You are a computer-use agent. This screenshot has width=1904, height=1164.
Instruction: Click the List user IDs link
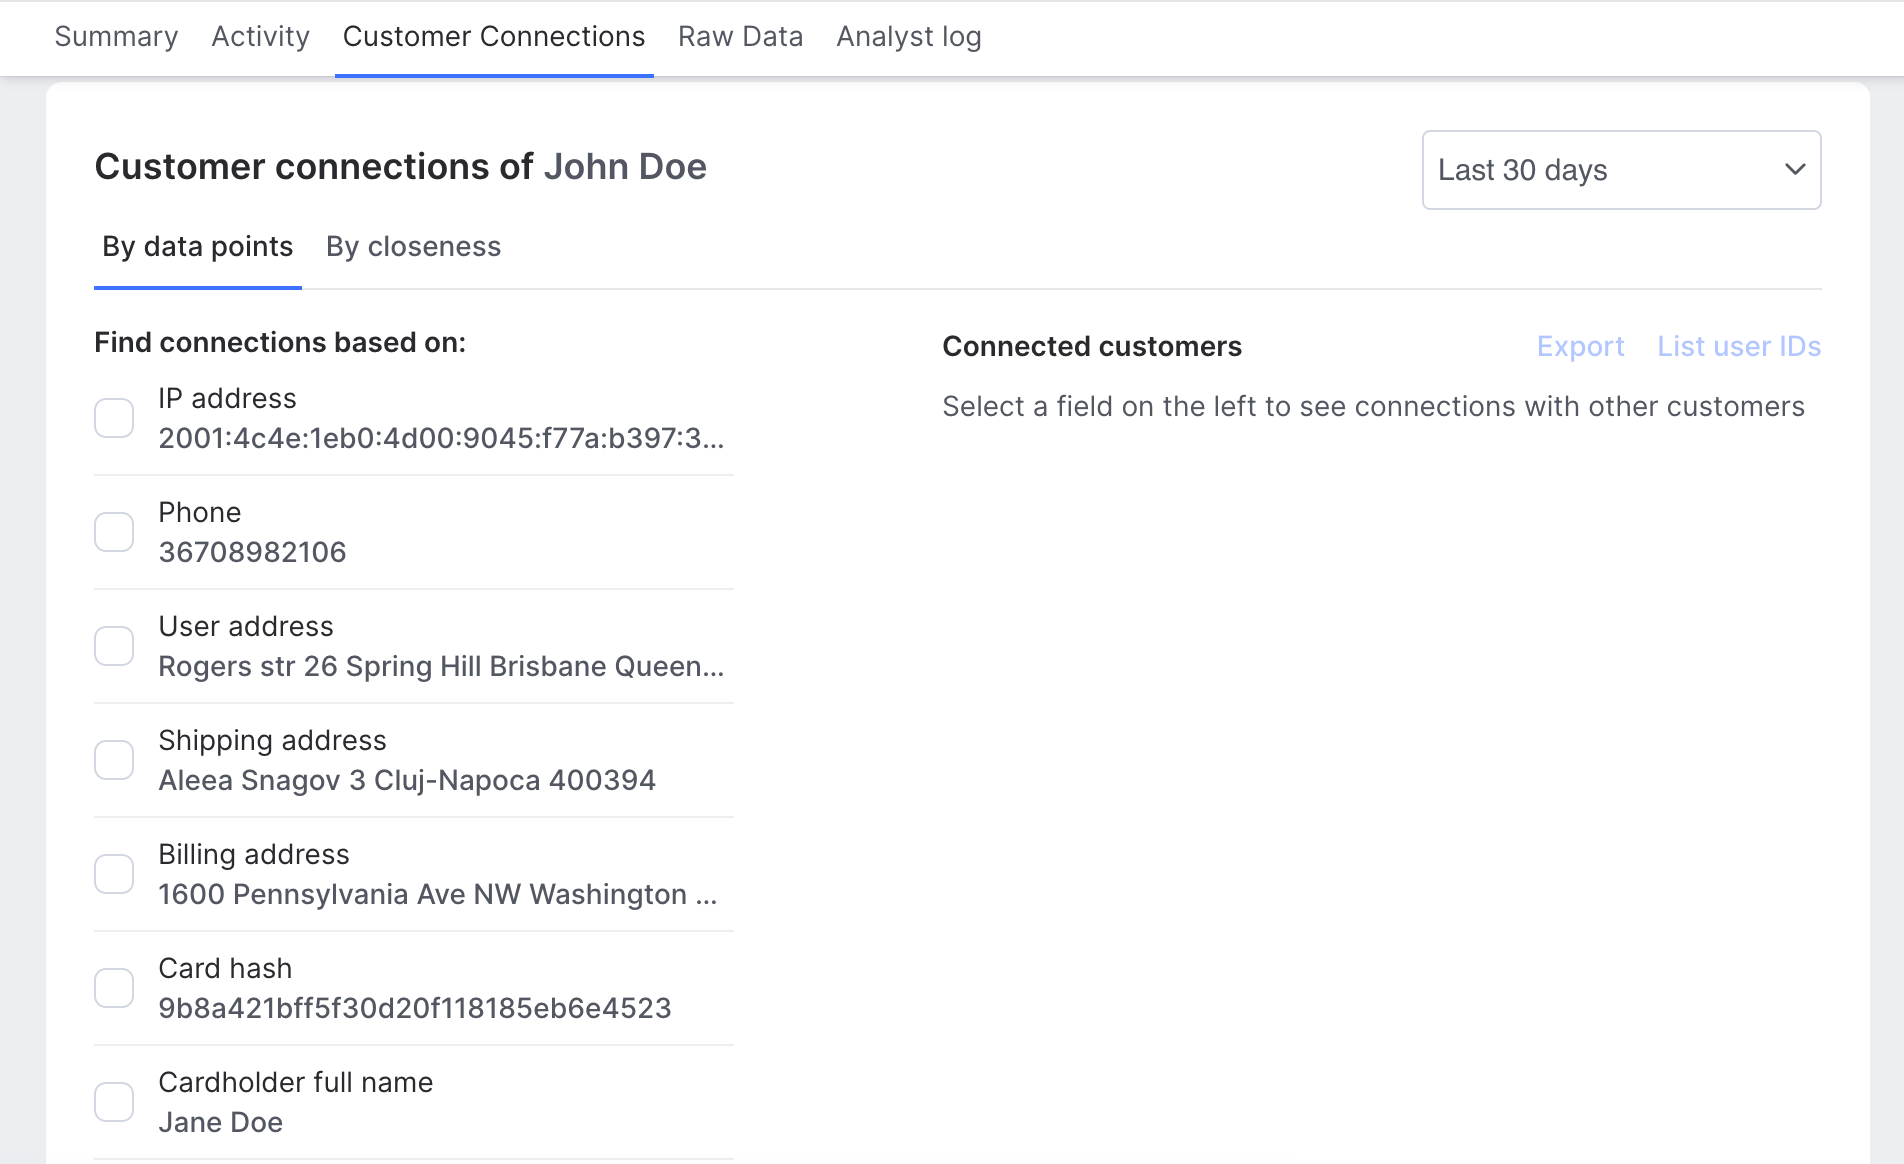click(x=1739, y=346)
